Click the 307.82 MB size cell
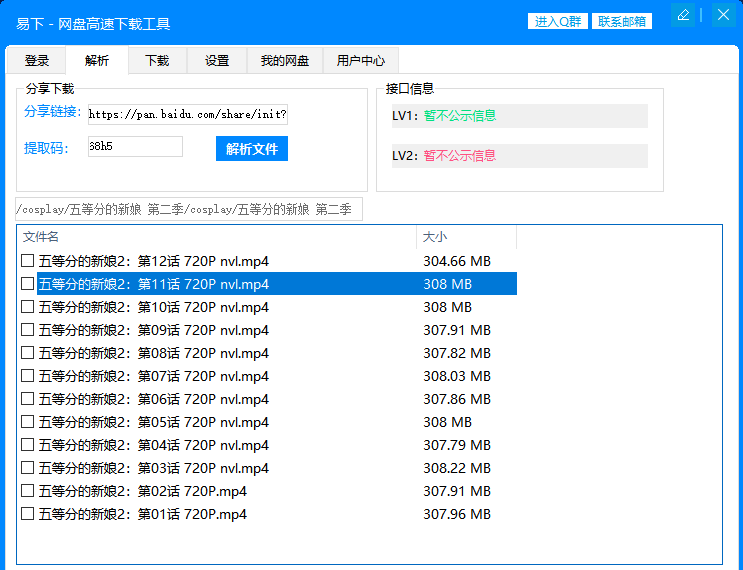 (457, 353)
